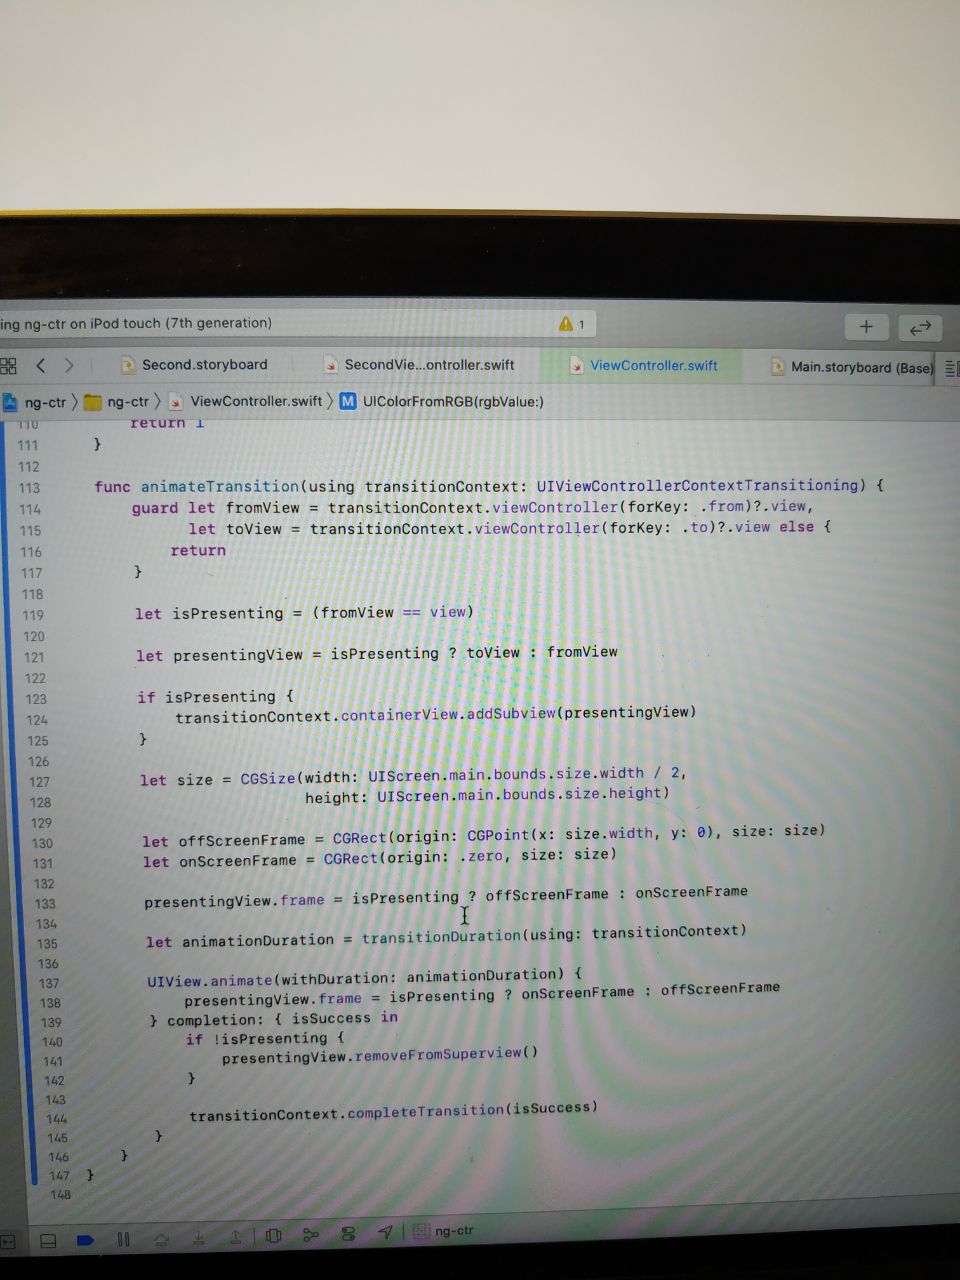This screenshot has width=960, height=1280.
Task: Click 'UIViewControllerContextTransitioning' type on line 113
Action: point(699,485)
